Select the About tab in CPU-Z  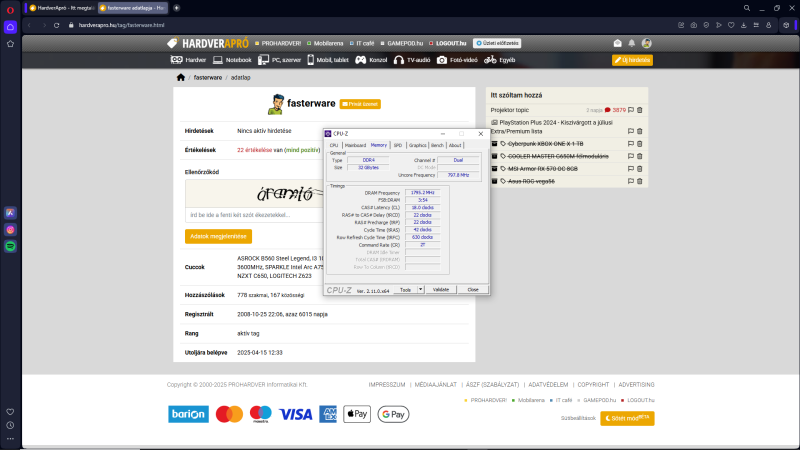tap(455, 145)
